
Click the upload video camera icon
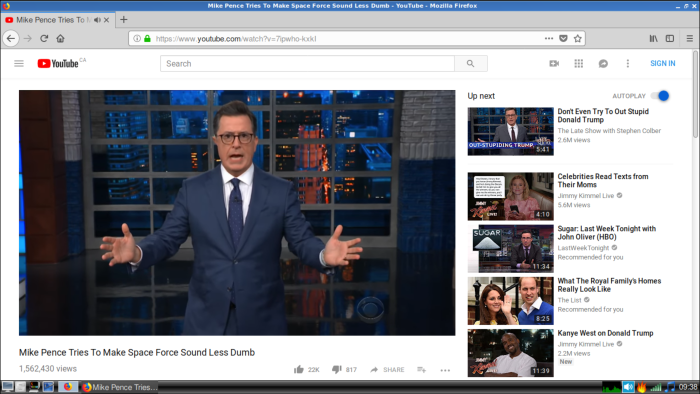coord(554,63)
